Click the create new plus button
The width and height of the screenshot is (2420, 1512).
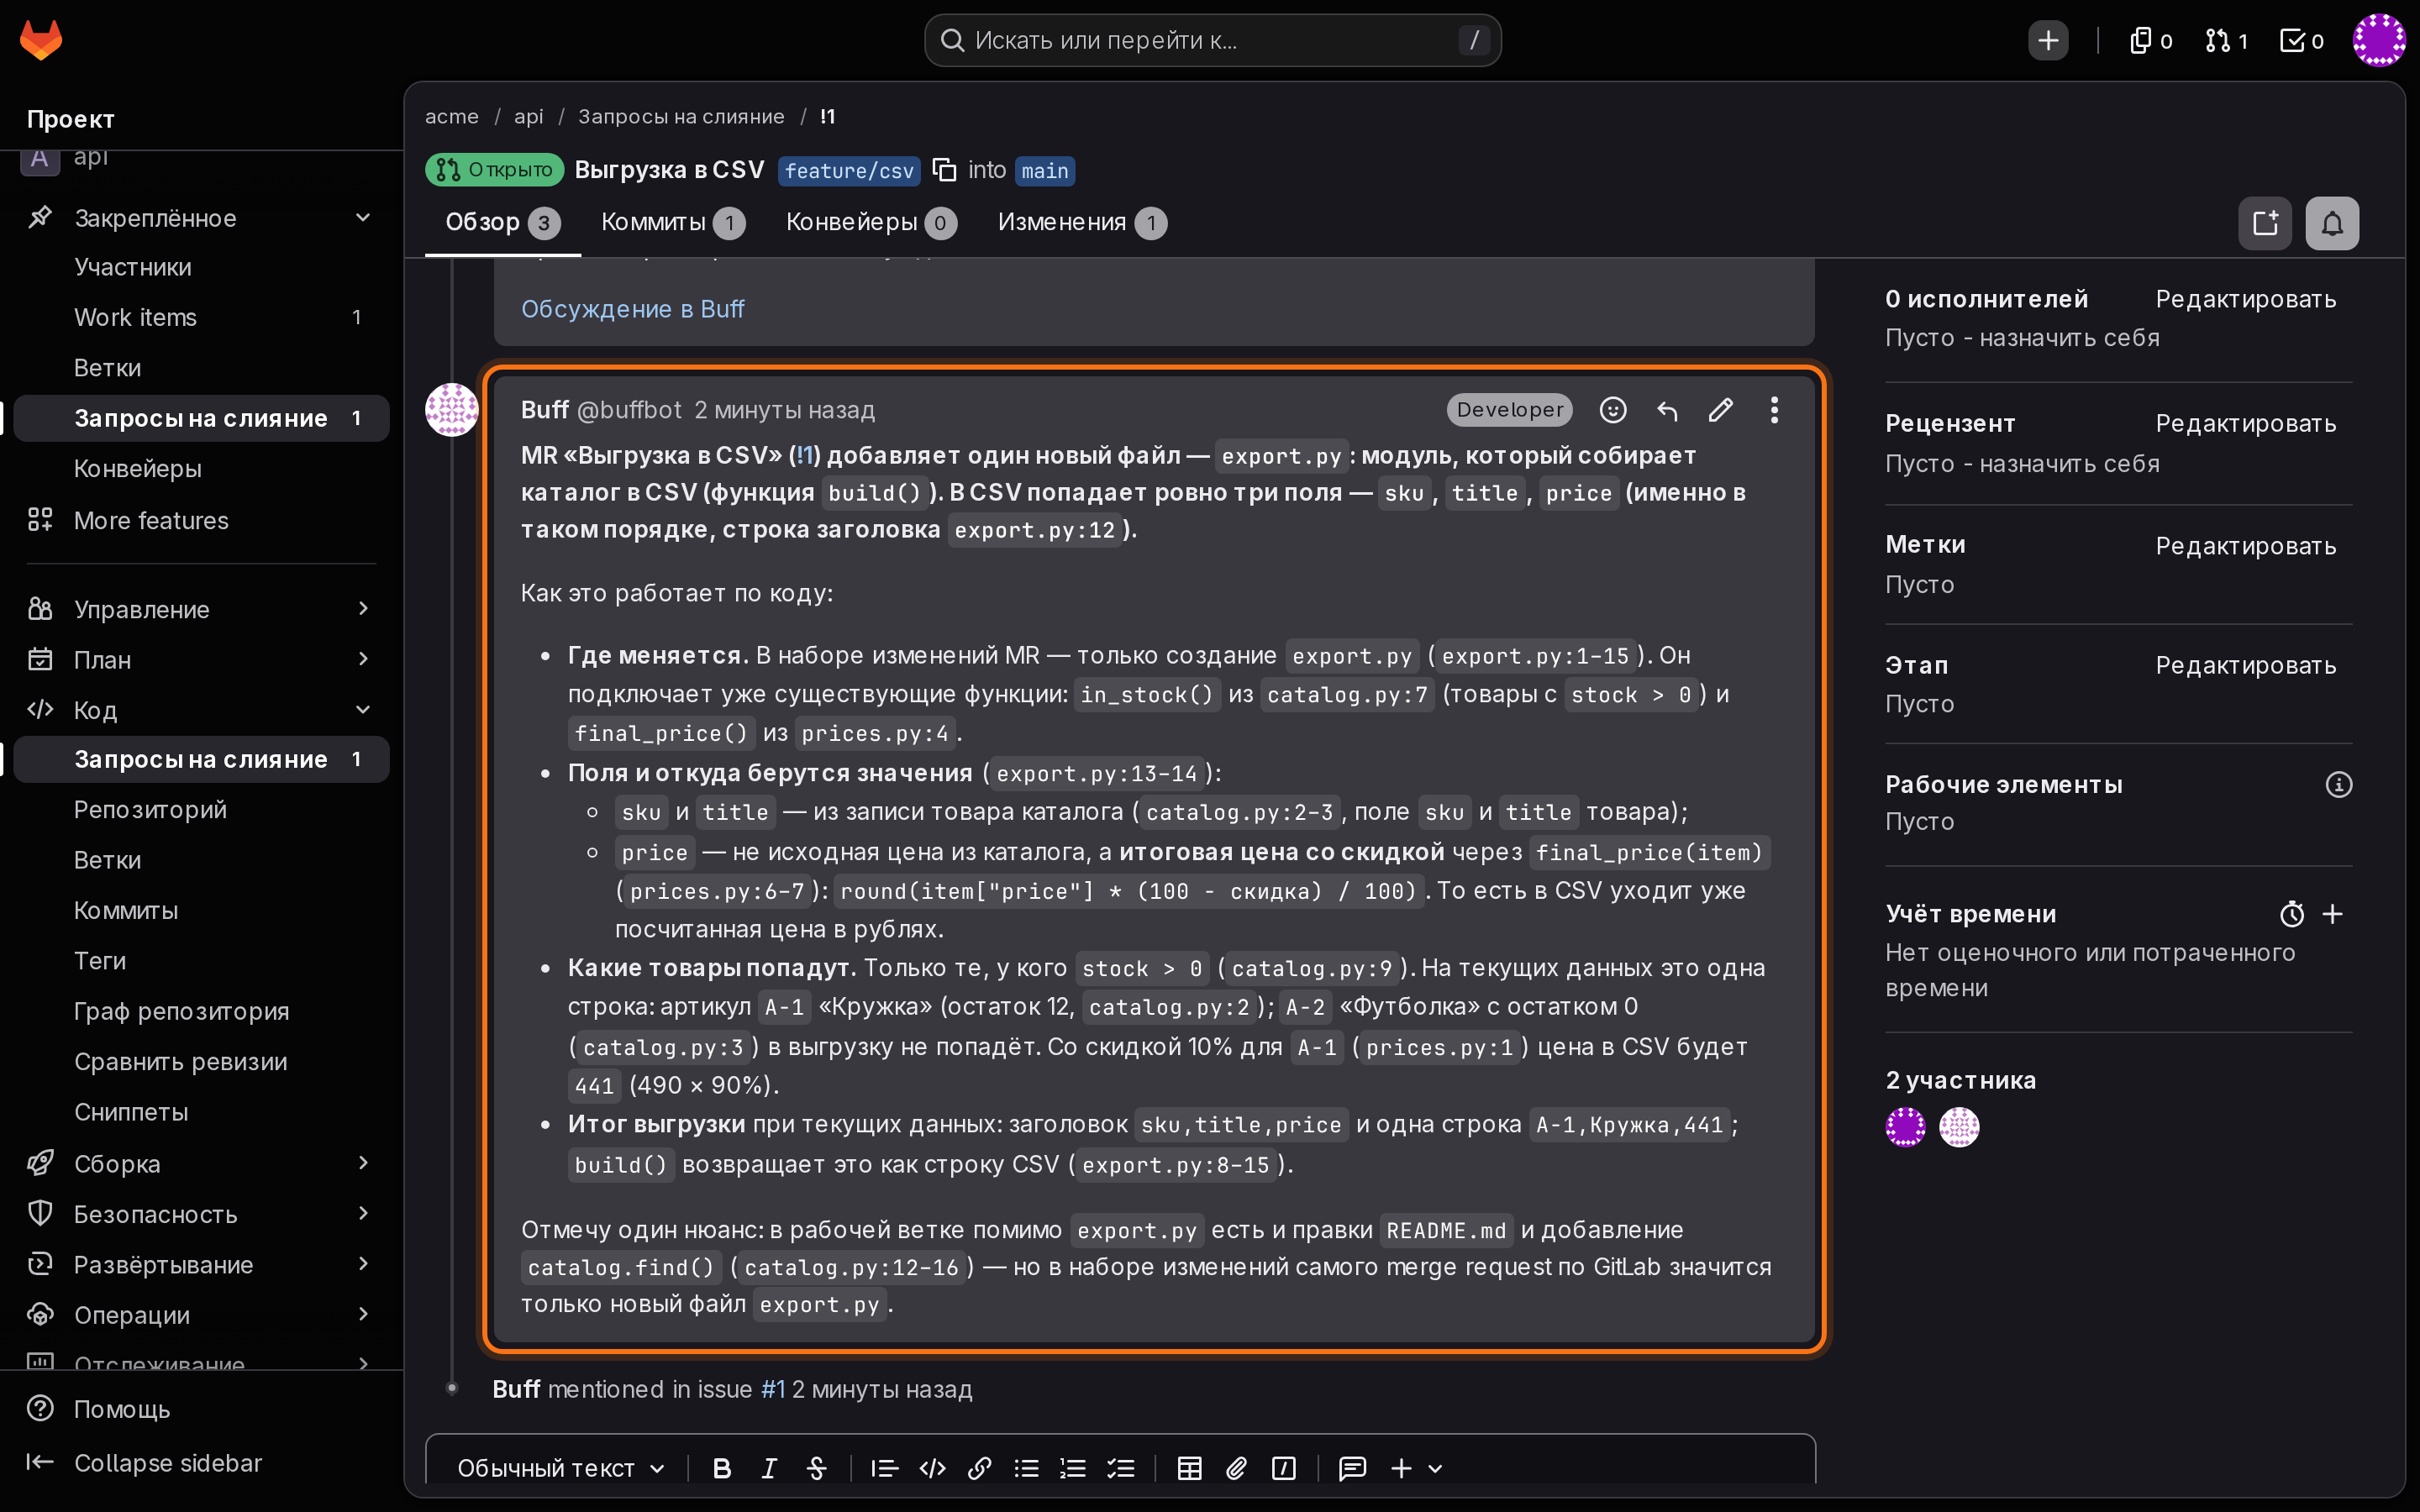pyautogui.click(x=2048, y=40)
